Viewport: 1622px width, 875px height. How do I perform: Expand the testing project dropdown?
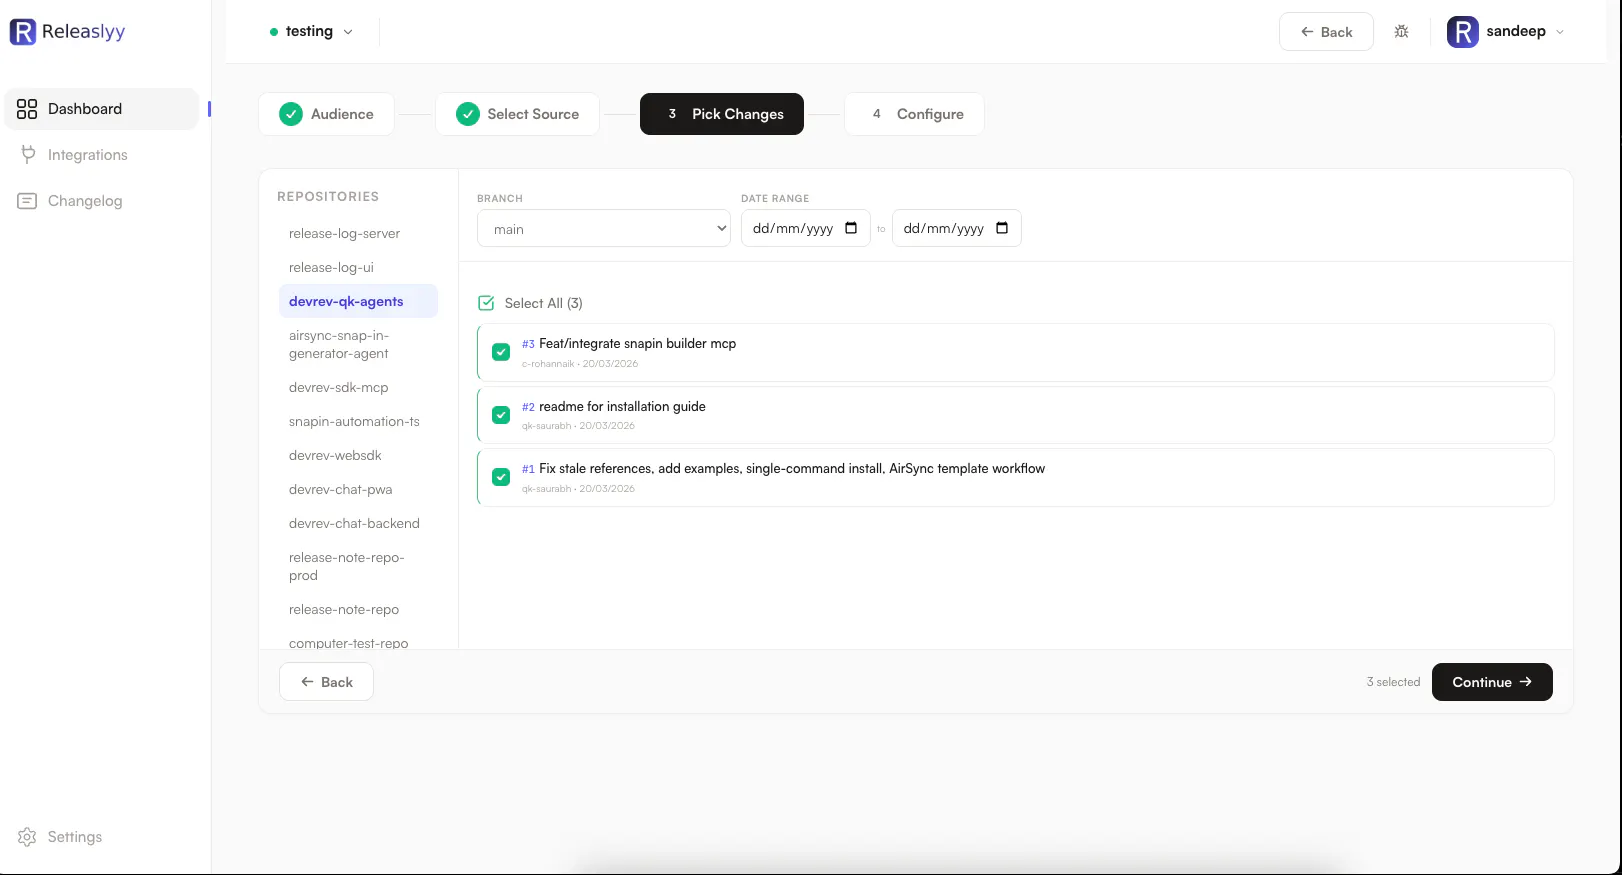coord(311,31)
